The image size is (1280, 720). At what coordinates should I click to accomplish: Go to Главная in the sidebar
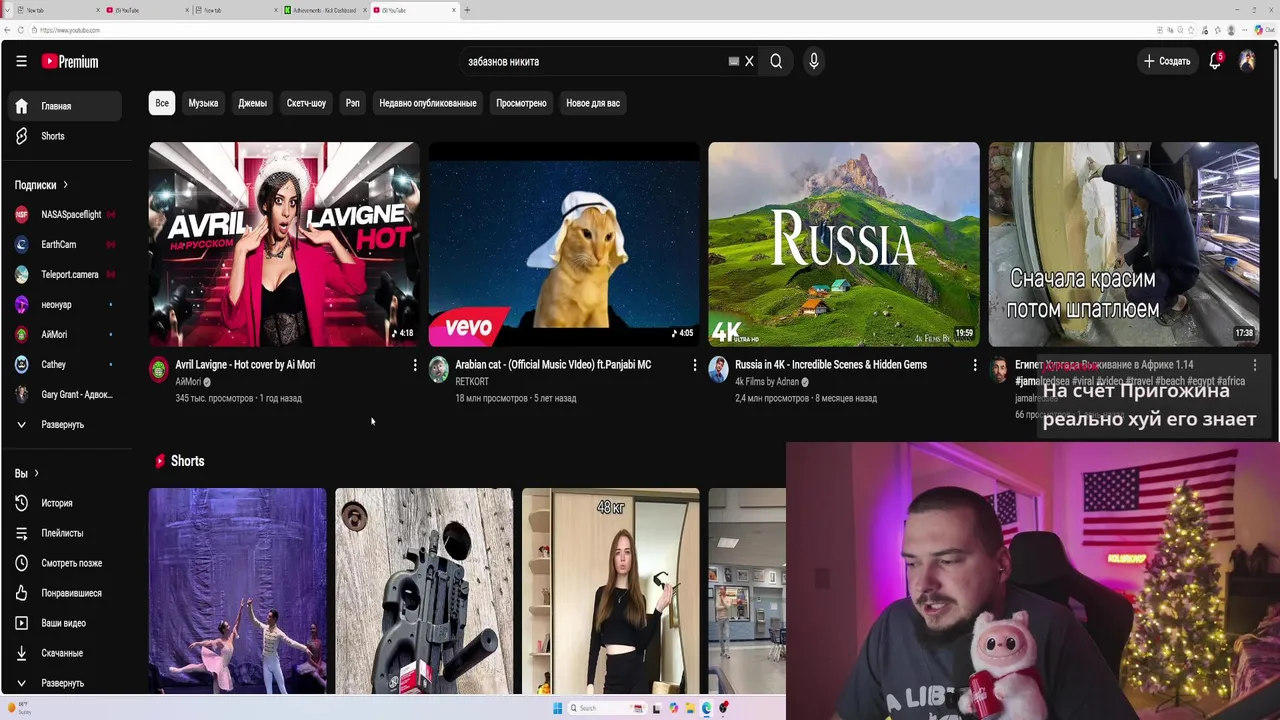tap(67, 106)
